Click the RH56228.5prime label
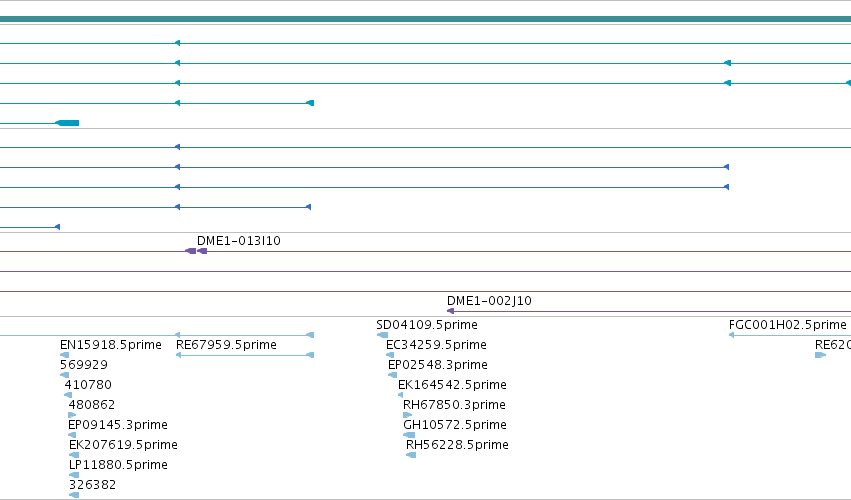The width and height of the screenshot is (851, 500). [x=458, y=445]
